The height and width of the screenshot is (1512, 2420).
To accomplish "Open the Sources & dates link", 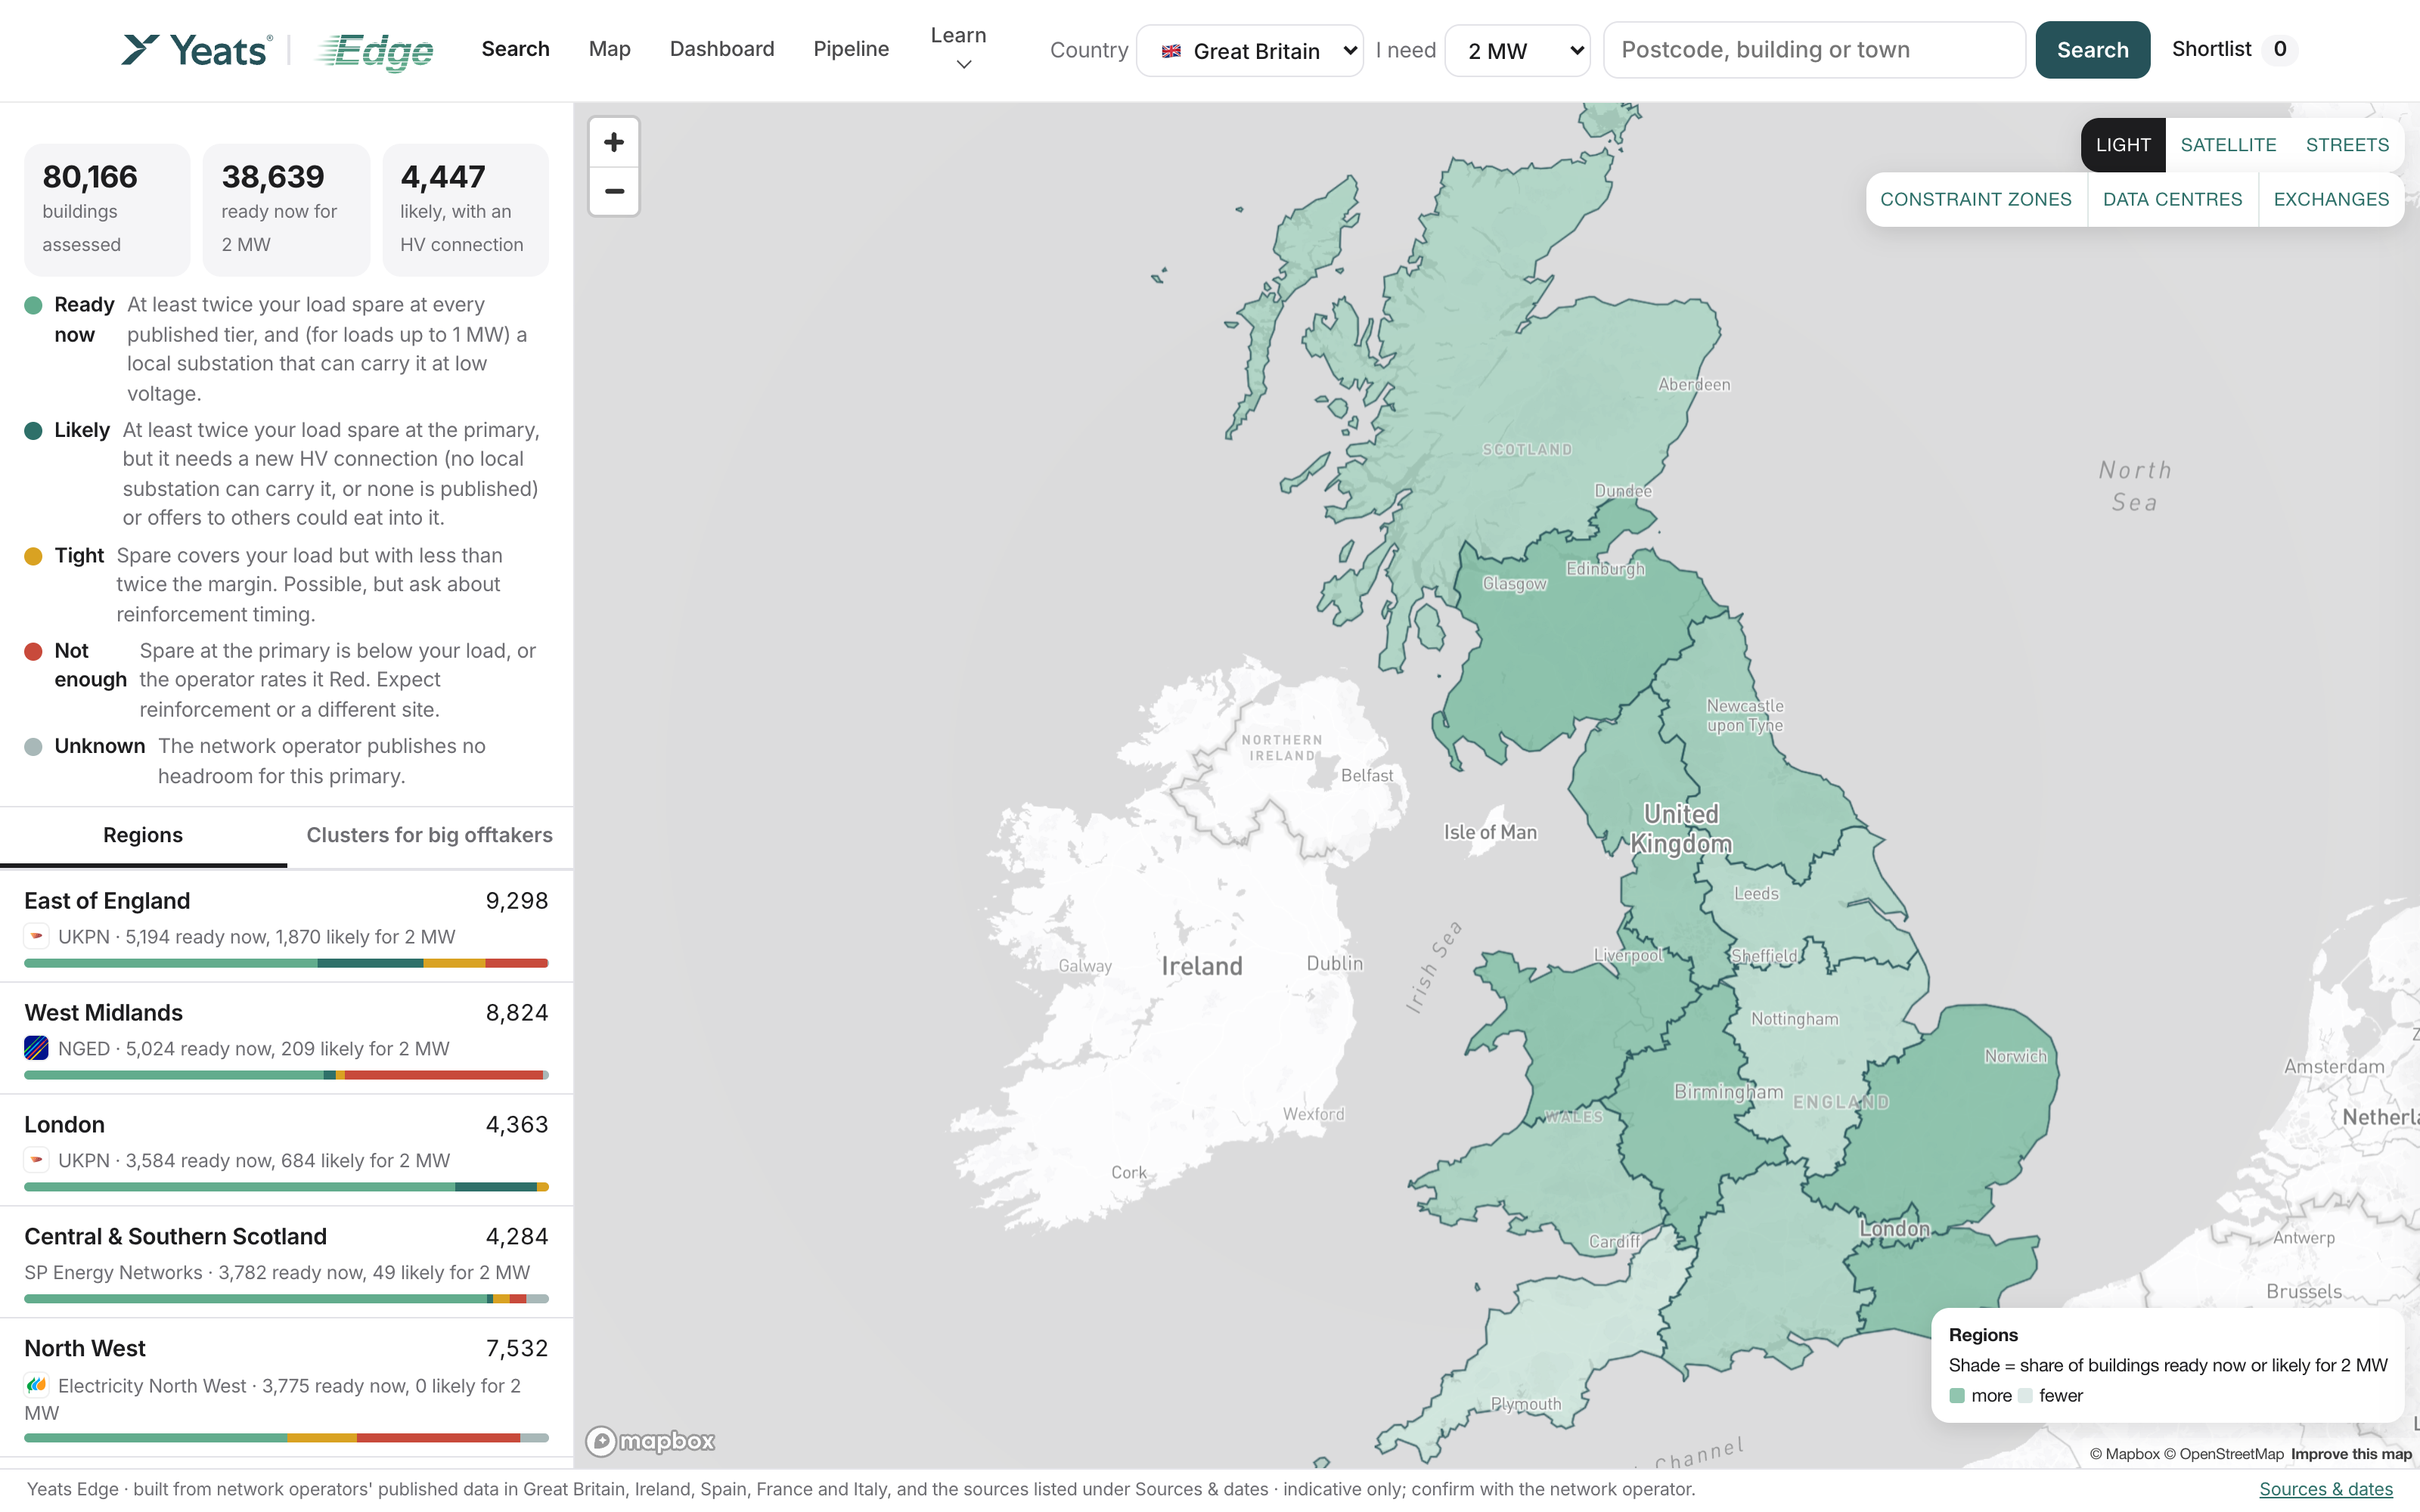I will point(2326,1489).
